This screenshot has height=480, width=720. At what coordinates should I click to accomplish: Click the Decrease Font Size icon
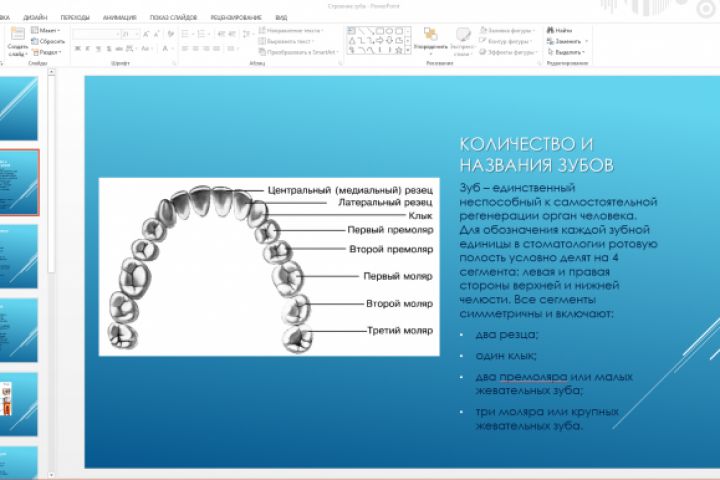click(157, 34)
